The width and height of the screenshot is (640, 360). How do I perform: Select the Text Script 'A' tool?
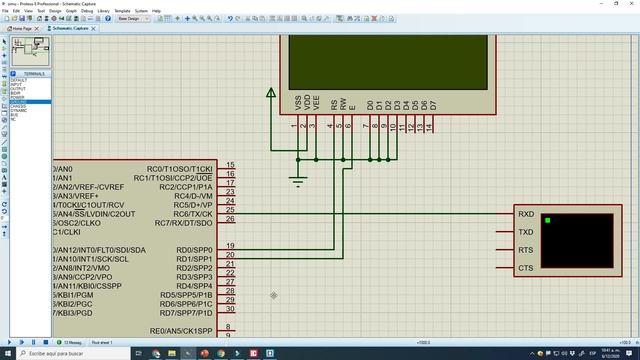point(4,178)
